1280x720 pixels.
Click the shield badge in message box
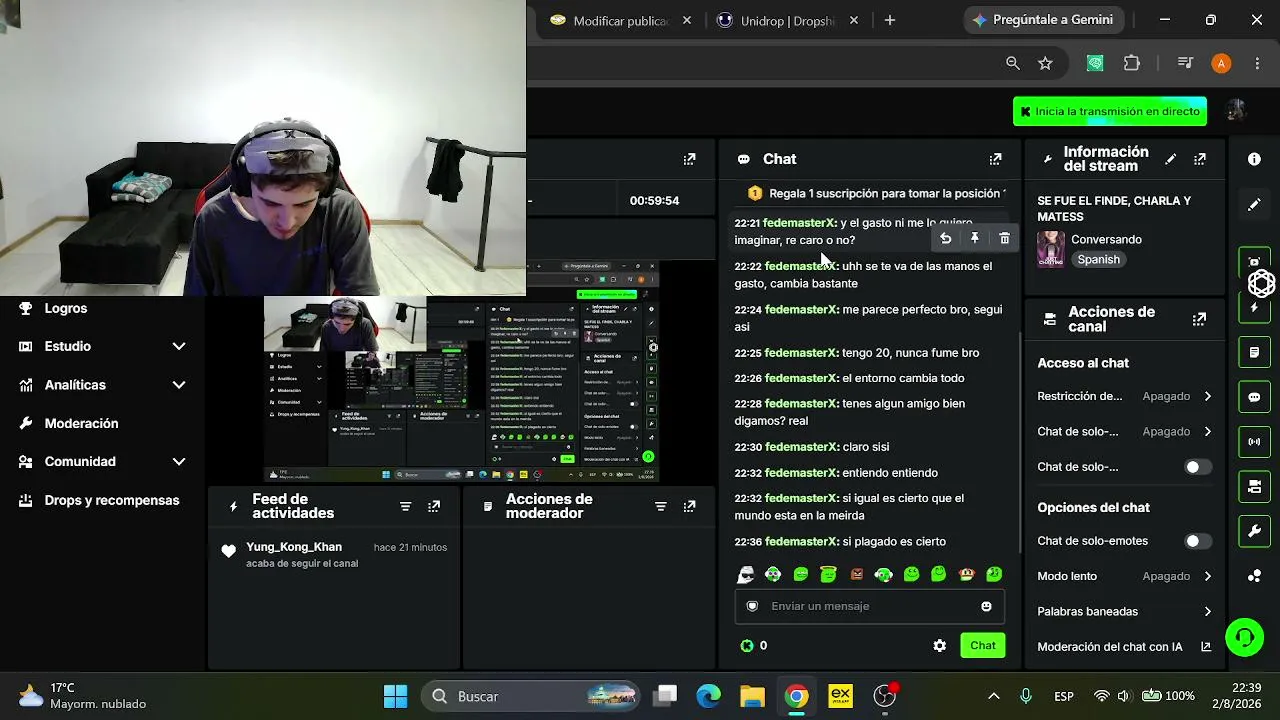click(x=752, y=606)
